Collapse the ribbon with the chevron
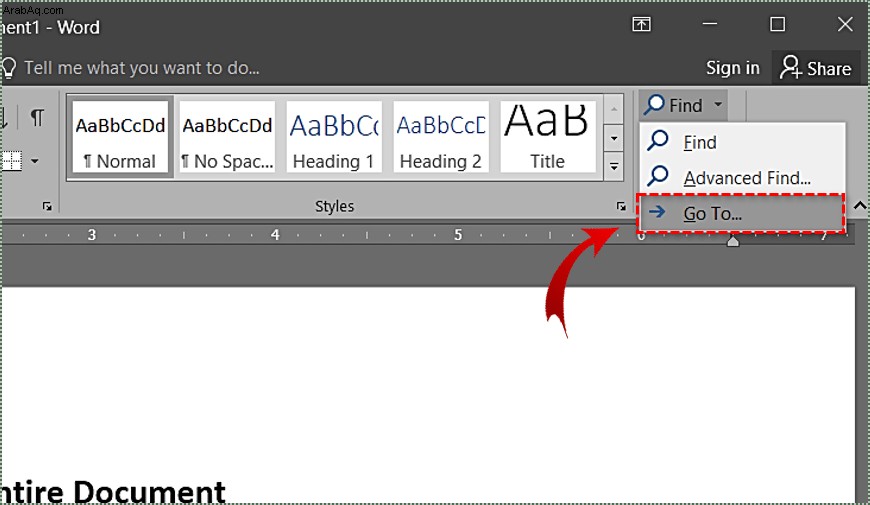 click(859, 206)
